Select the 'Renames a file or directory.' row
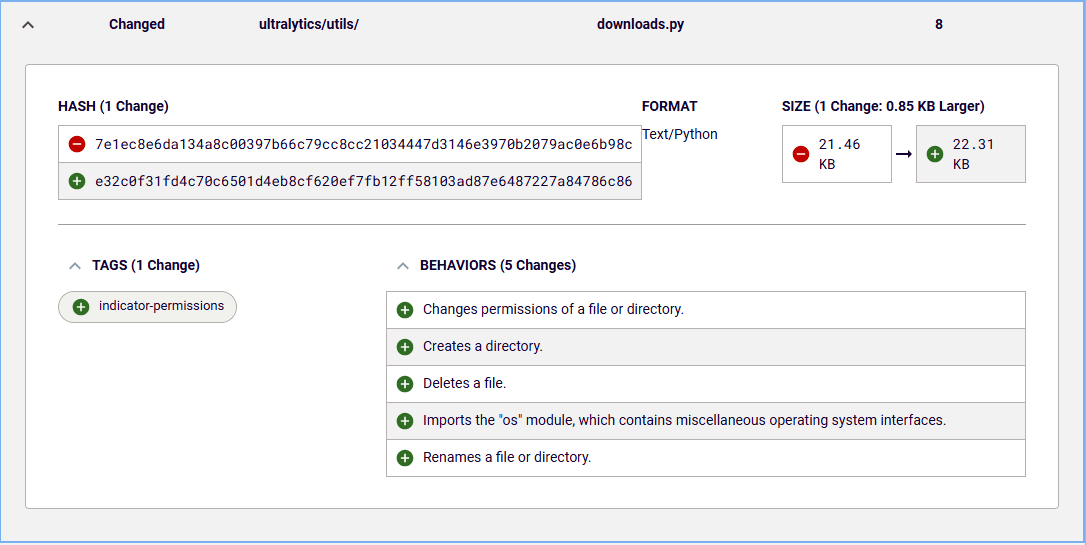 pyautogui.click(x=706, y=458)
